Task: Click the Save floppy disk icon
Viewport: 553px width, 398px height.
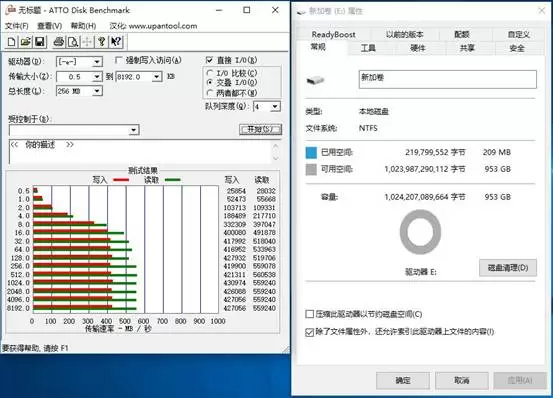Action: [x=40, y=42]
